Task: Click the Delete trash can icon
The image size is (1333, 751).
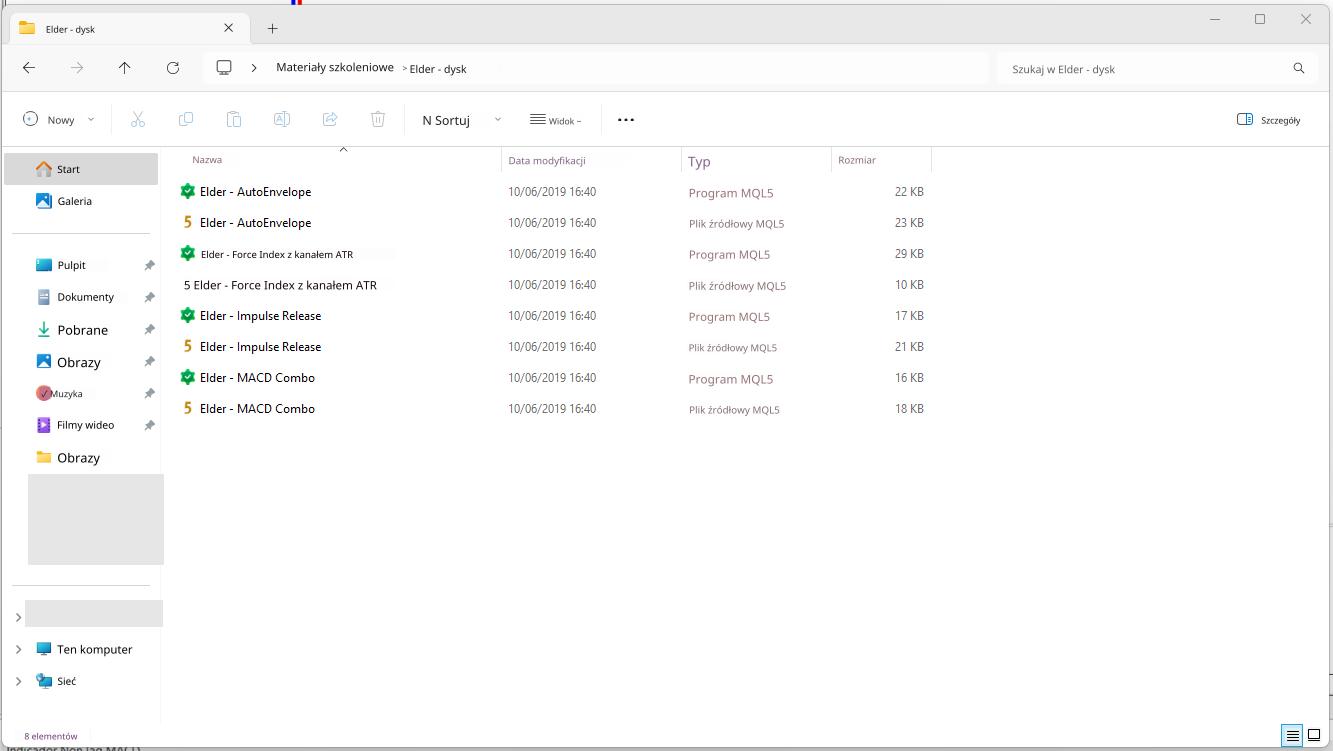Action: [378, 119]
